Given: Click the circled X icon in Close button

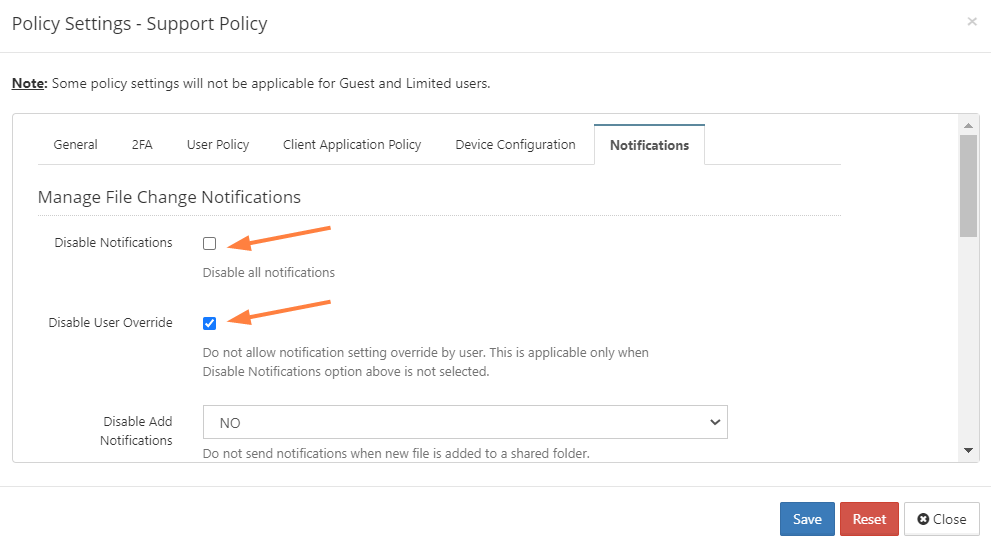Looking at the screenshot, I should point(923,519).
